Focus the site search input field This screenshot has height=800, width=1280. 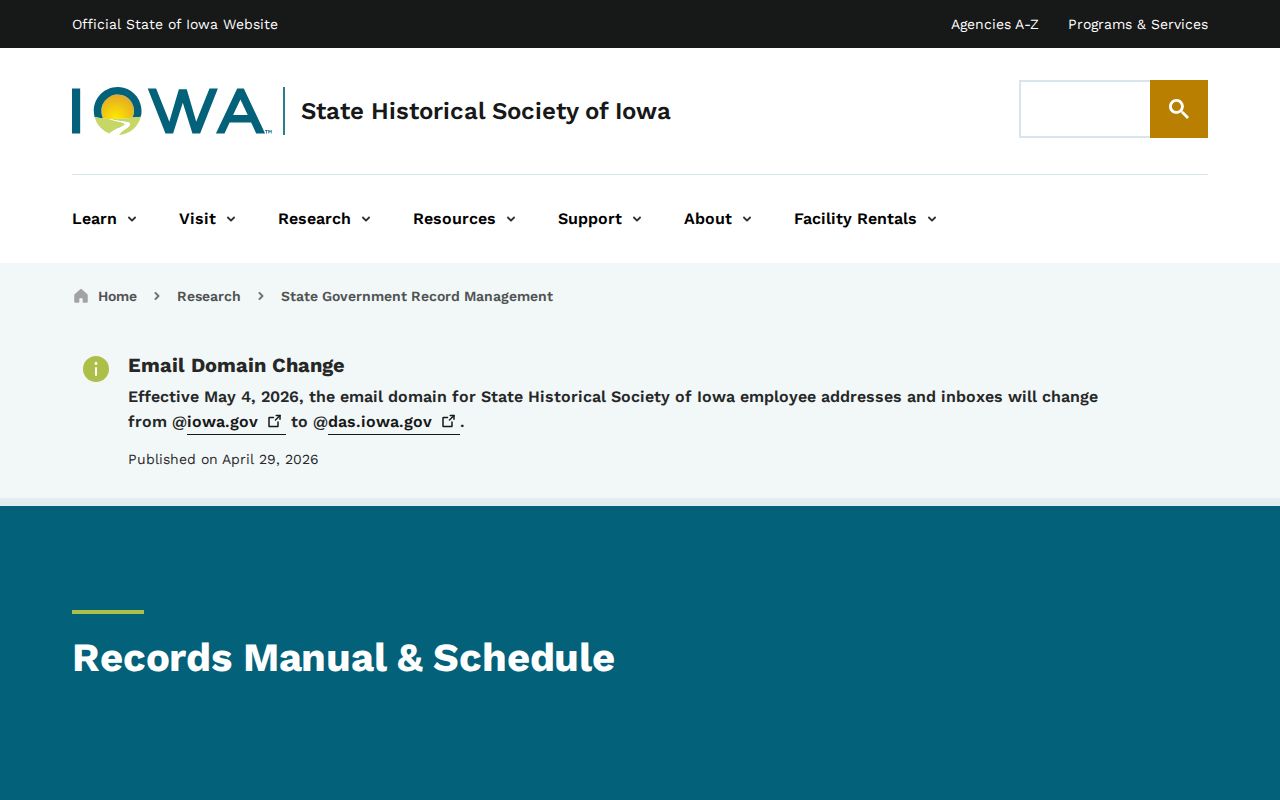pos(1085,109)
